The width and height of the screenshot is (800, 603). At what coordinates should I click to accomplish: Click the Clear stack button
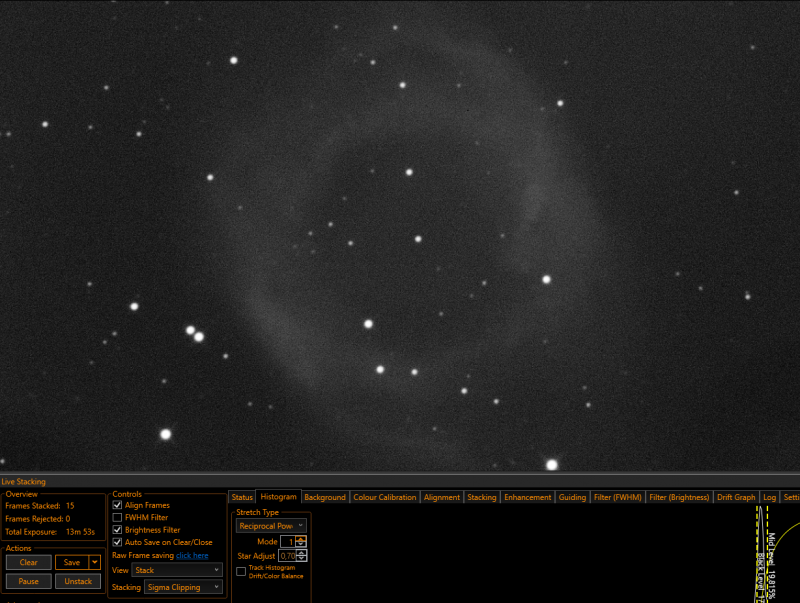(29, 562)
